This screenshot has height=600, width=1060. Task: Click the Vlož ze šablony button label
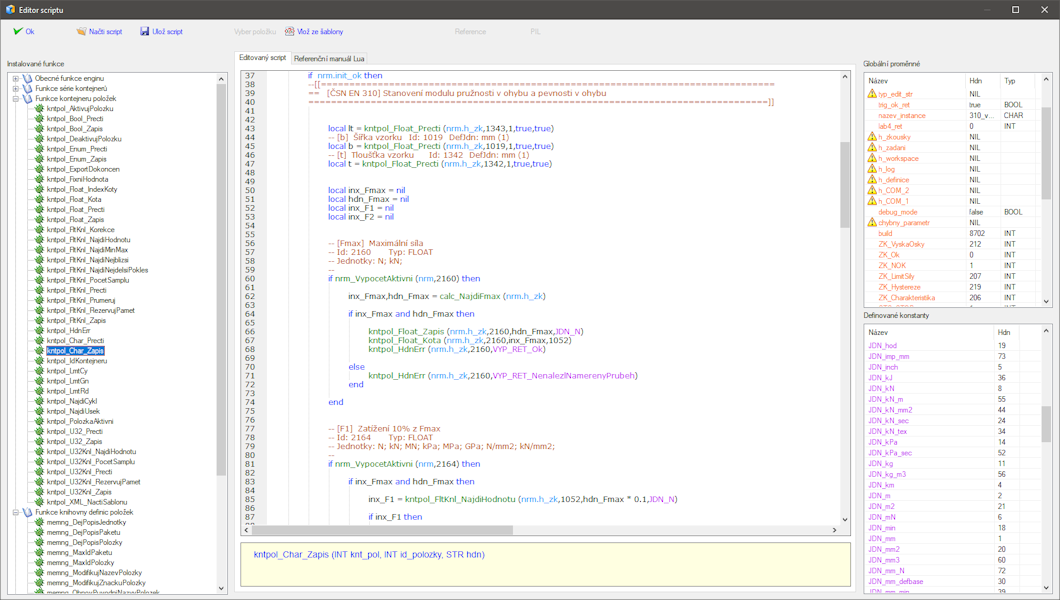pos(320,32)
